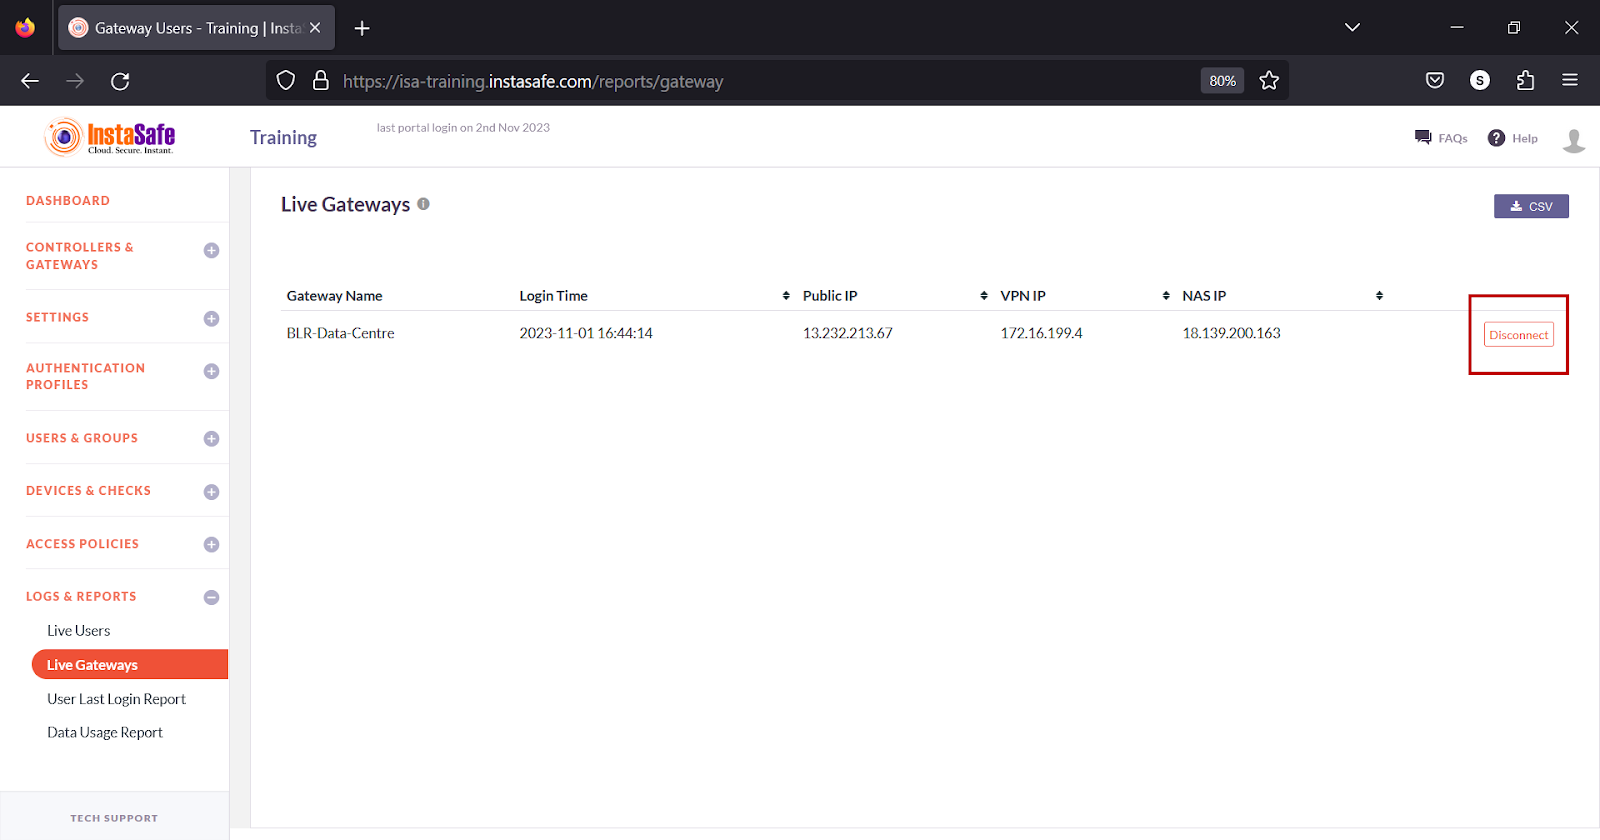Open a new tab with plus

362,28
